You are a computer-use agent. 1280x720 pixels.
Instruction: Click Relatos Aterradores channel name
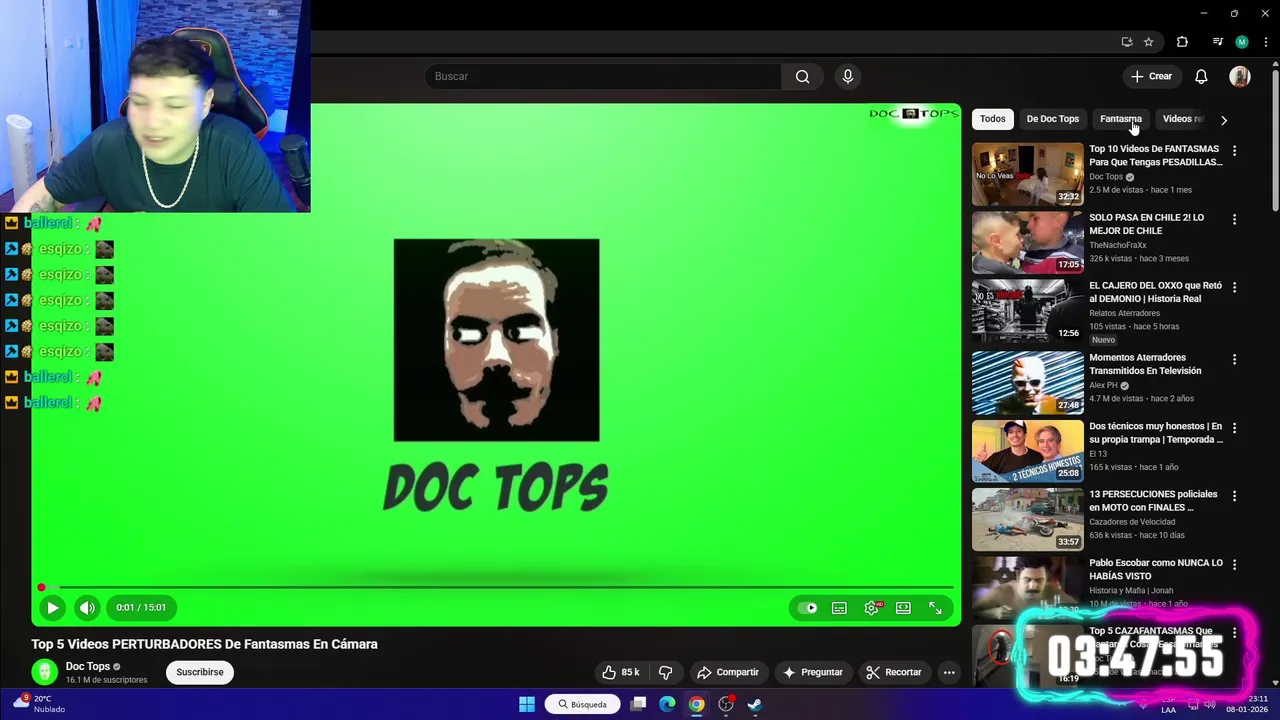click(x=1124, y=313)
